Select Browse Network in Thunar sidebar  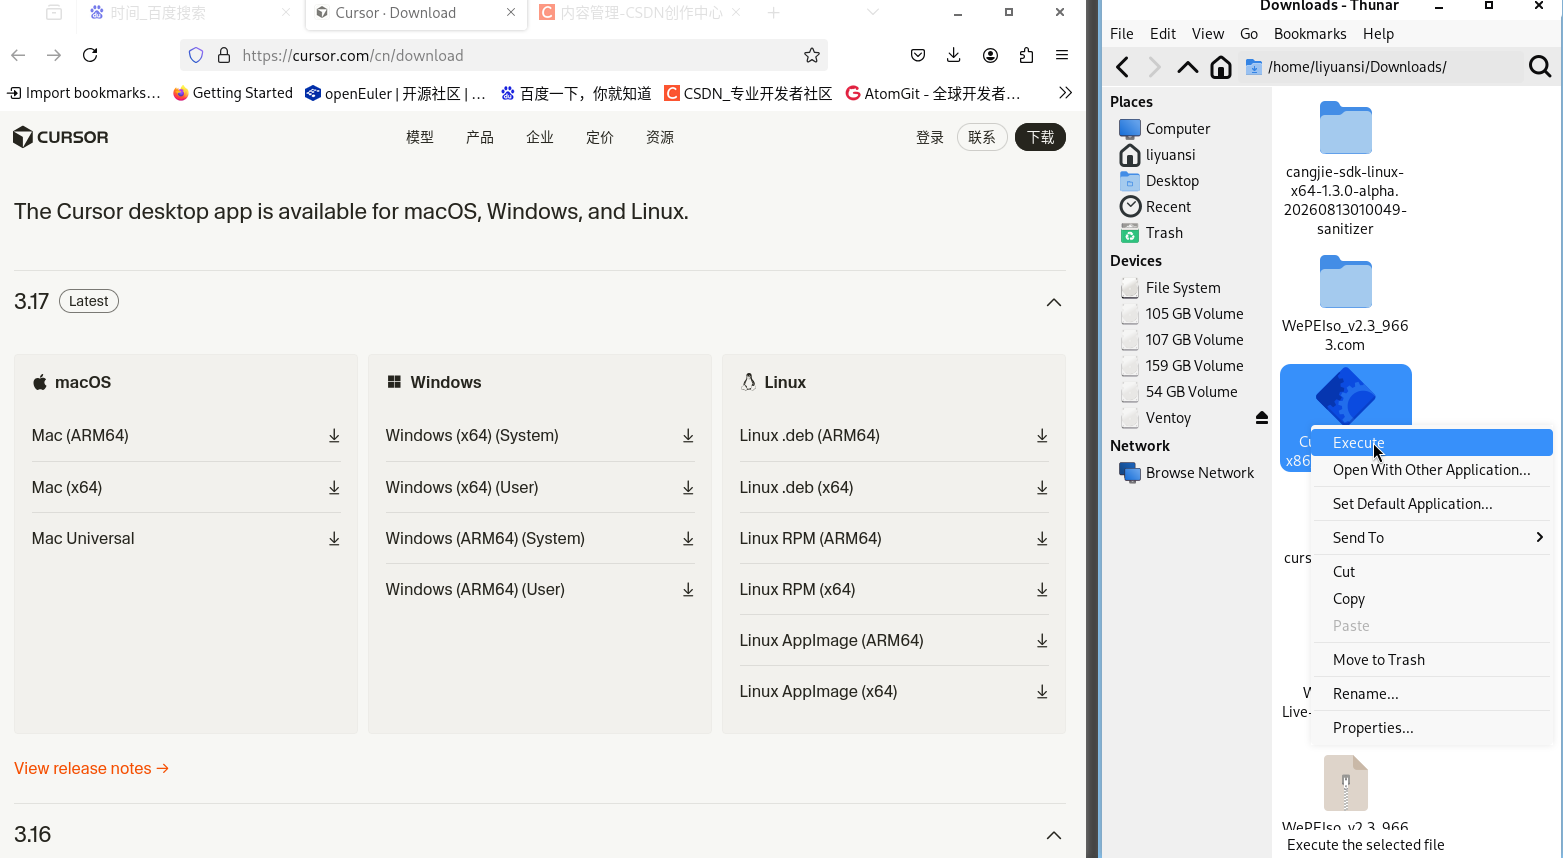coord(1187,473)
